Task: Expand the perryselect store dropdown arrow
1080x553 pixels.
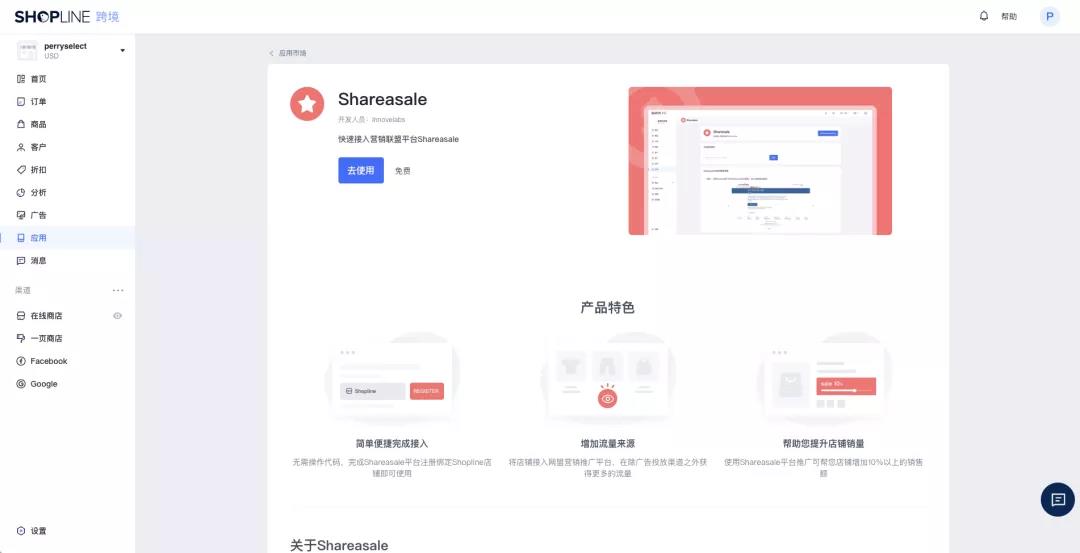Action: click(x=123, y=50)
